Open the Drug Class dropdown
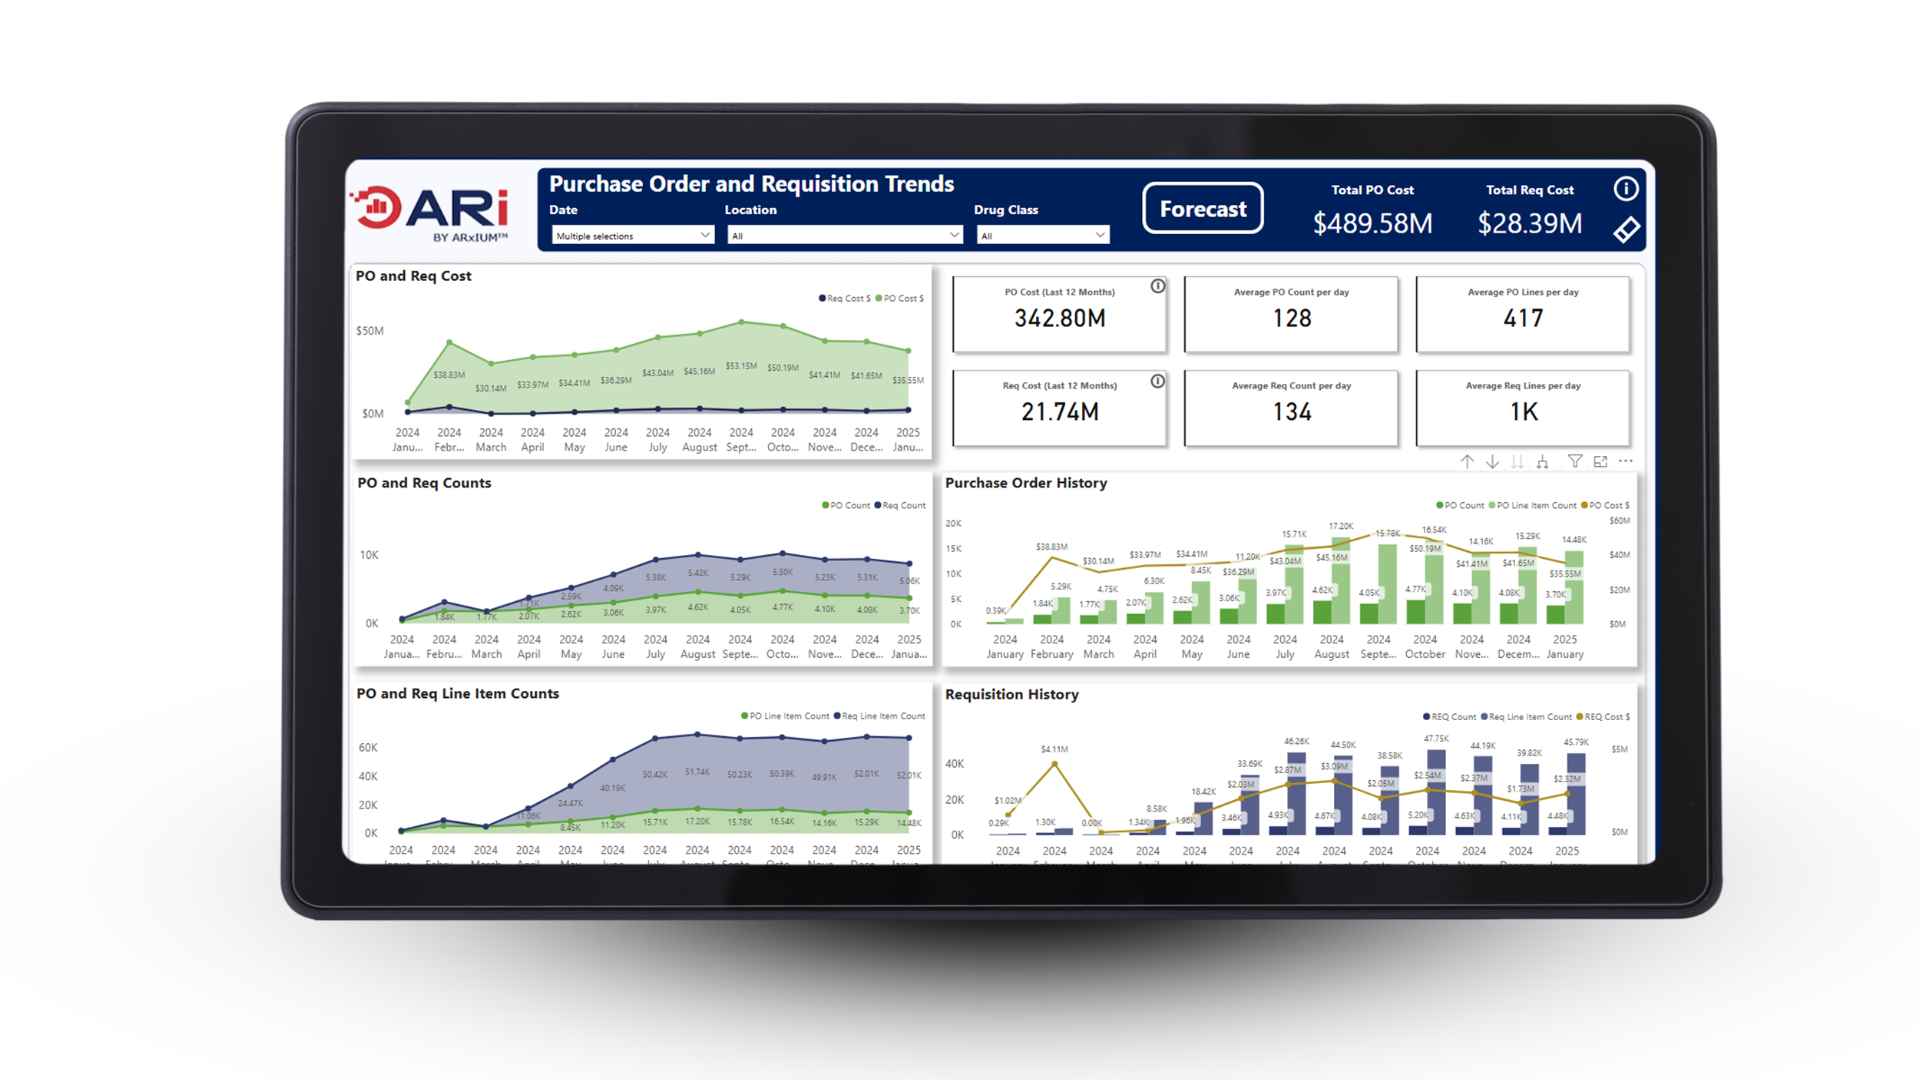Screen dimensions: 1920x1080 [1043, 236]
